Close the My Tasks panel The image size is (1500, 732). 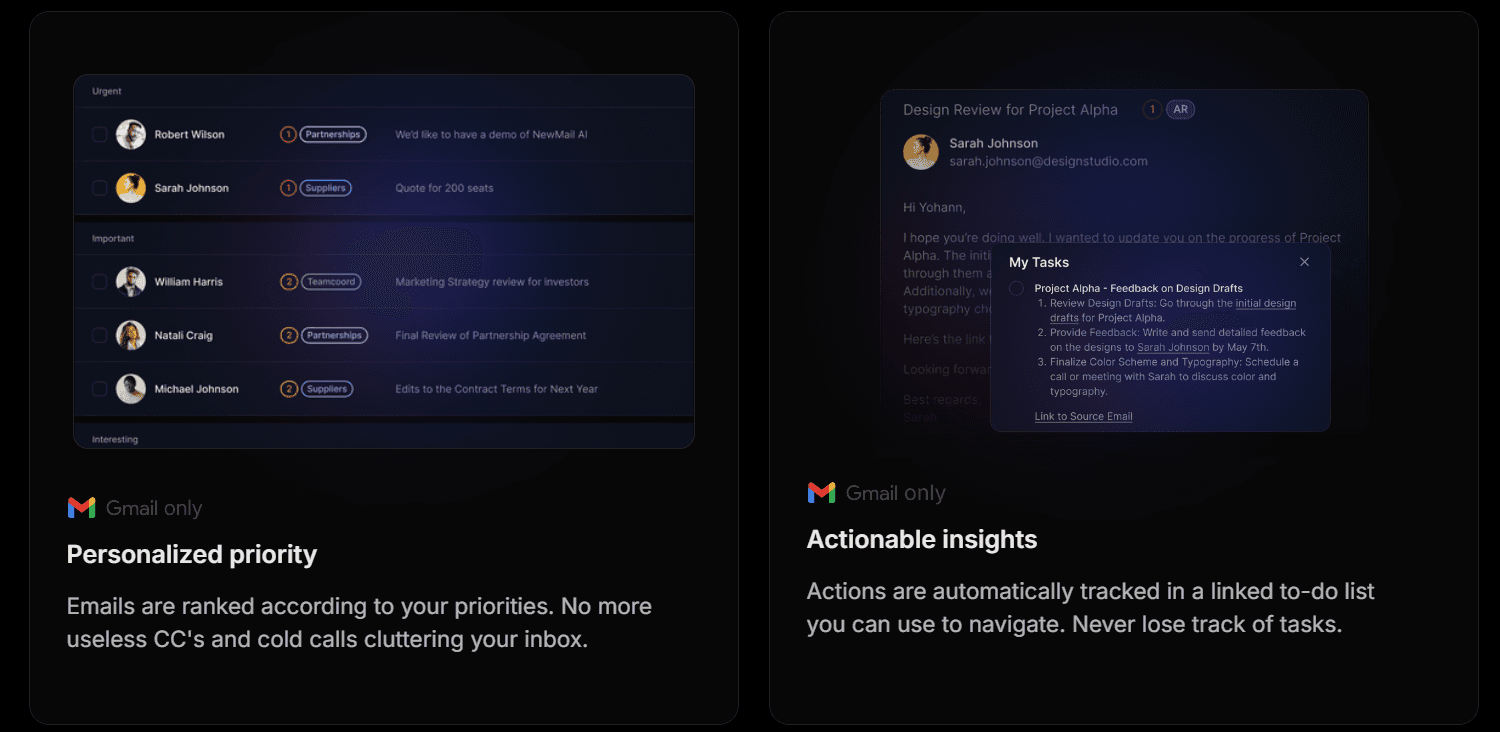click(x=1304, y=261)
